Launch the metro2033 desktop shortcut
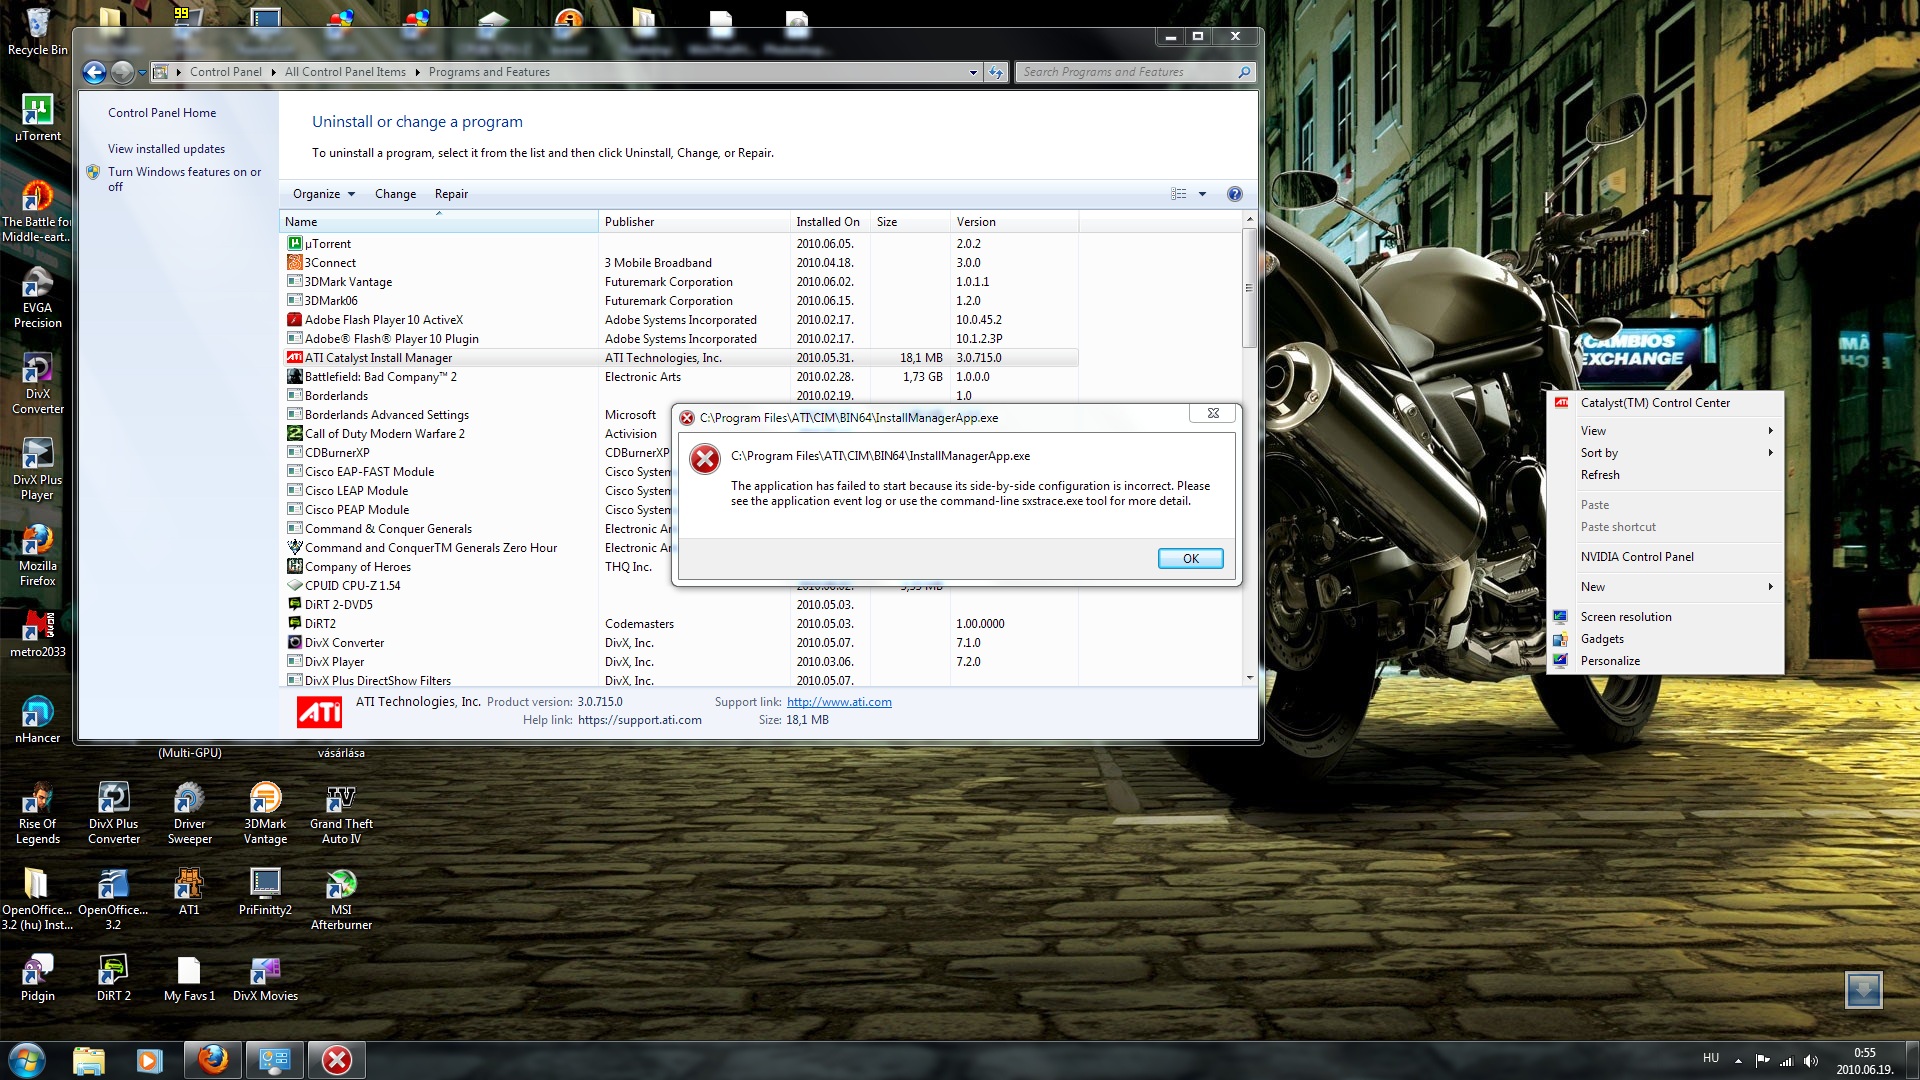The height and width of the screenshot is (1080, 1920). (x=37, y=633)
